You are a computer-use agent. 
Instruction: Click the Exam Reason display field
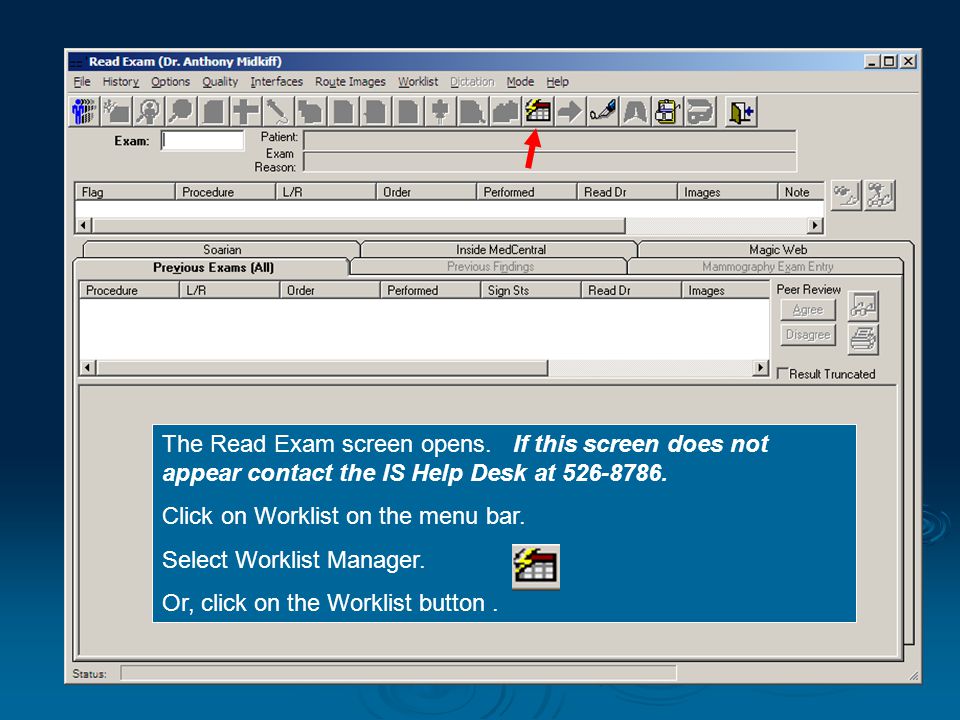point(550,162)
